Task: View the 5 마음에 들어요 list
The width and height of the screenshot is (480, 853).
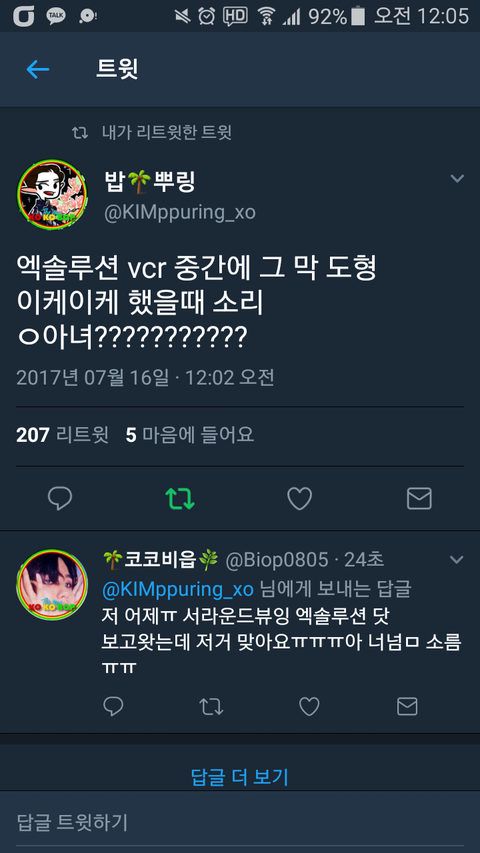Action: [x=190, y=435]
